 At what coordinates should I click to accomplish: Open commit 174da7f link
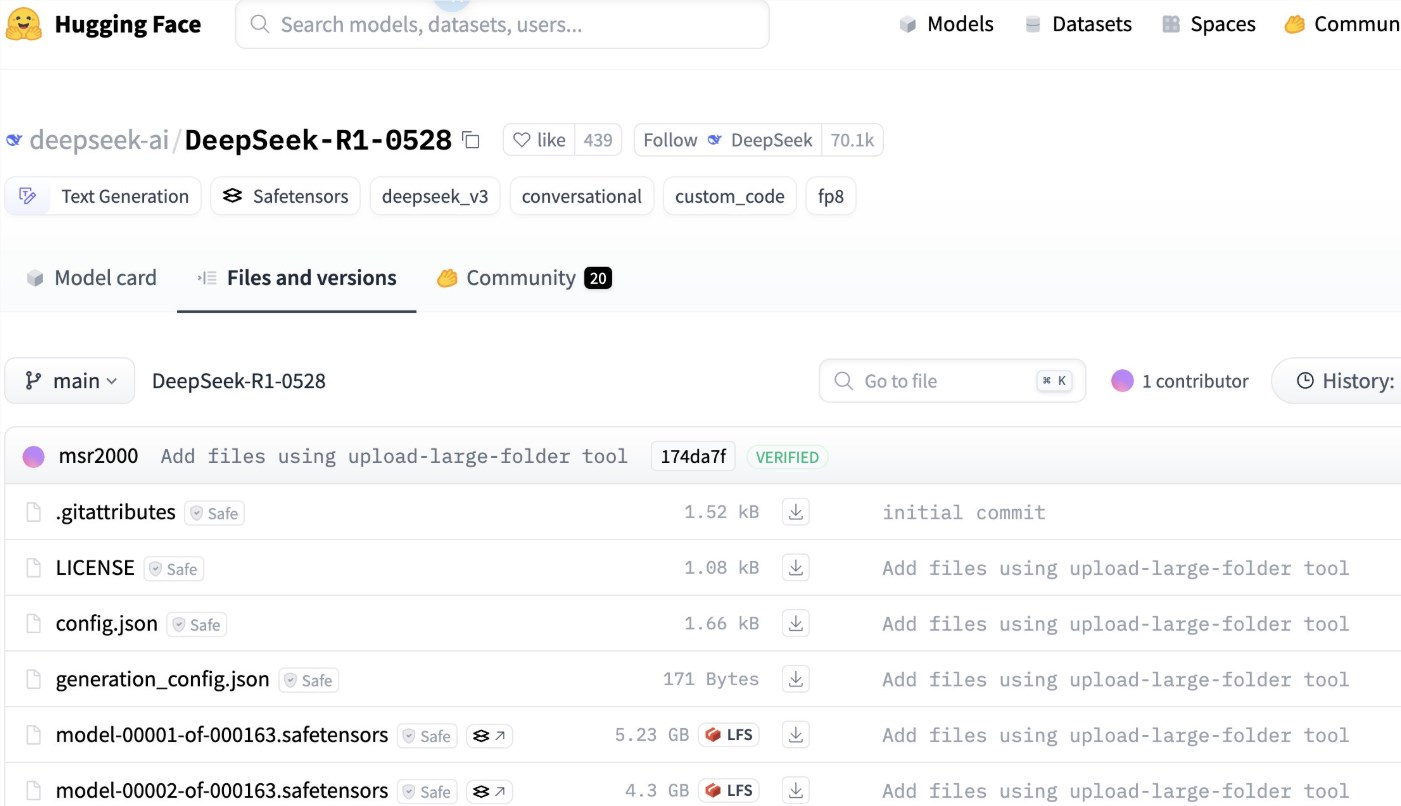(692, 457)
